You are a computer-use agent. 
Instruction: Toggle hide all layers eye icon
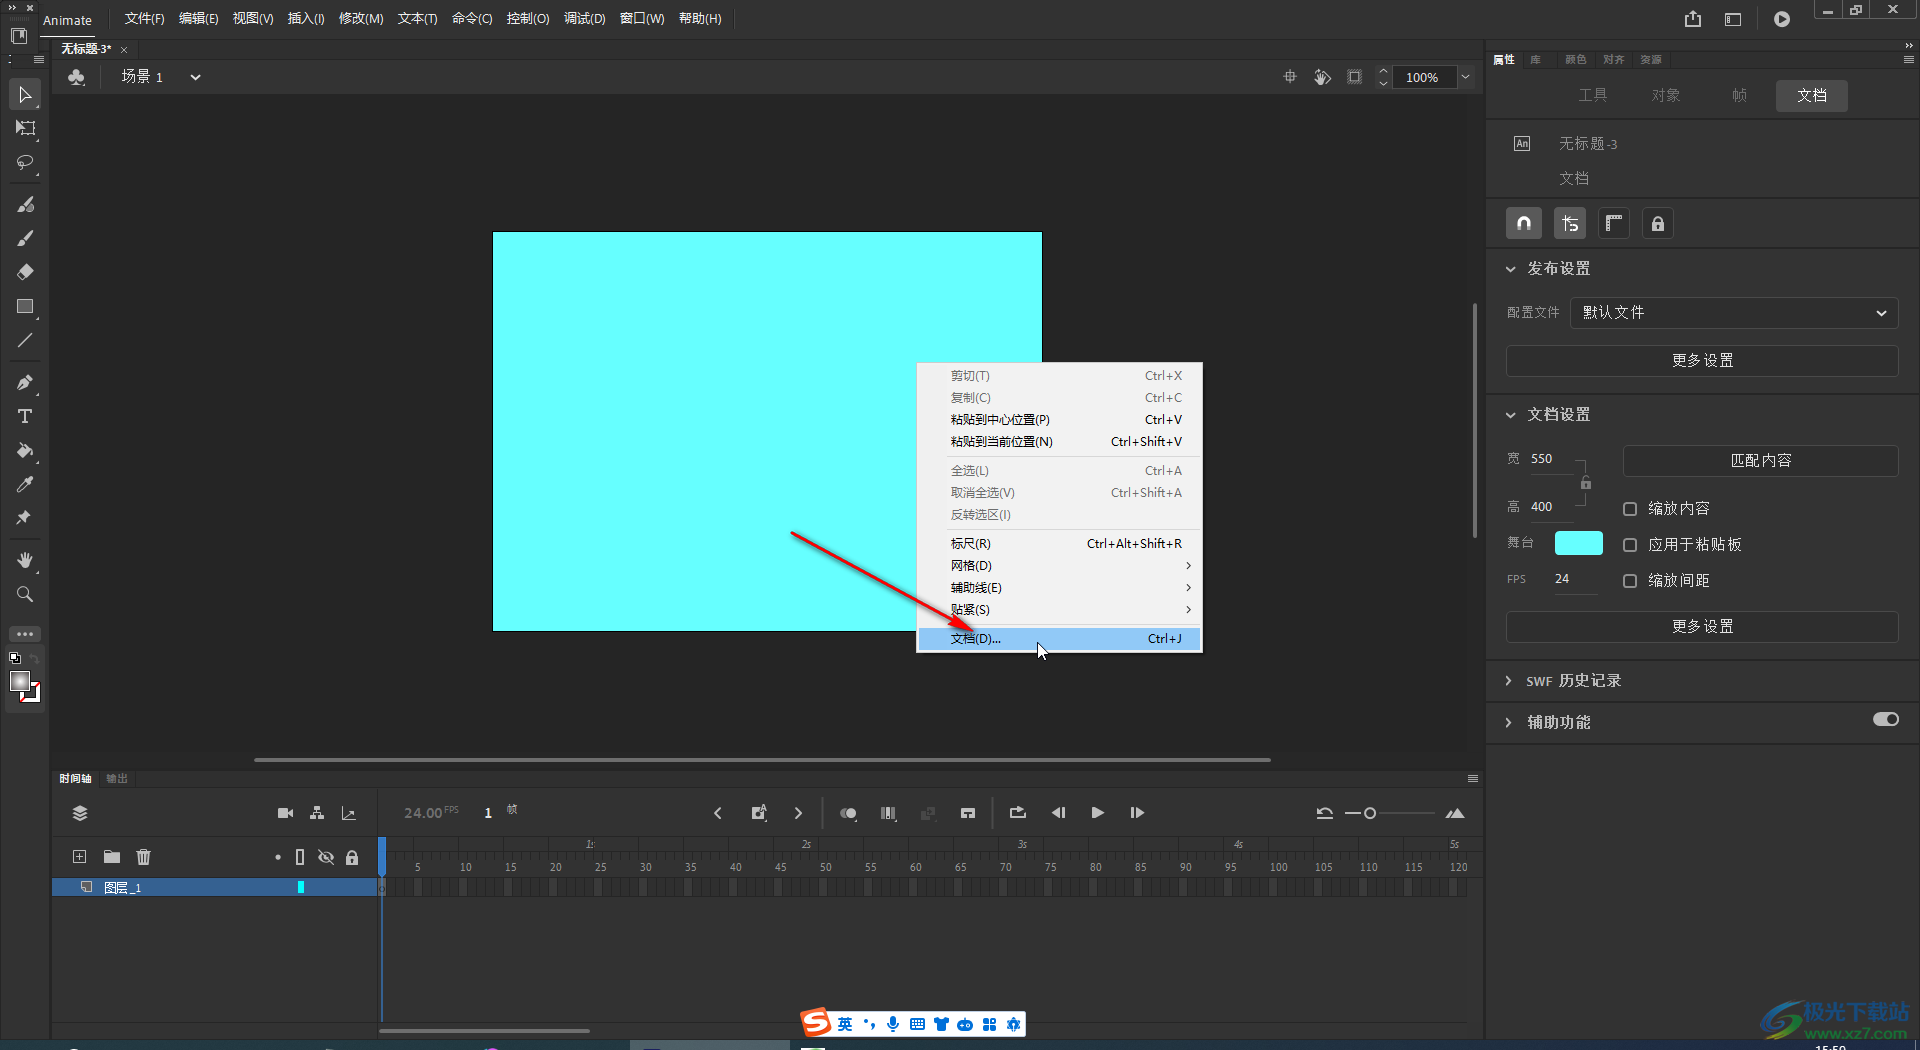click(x=326, y=857)
